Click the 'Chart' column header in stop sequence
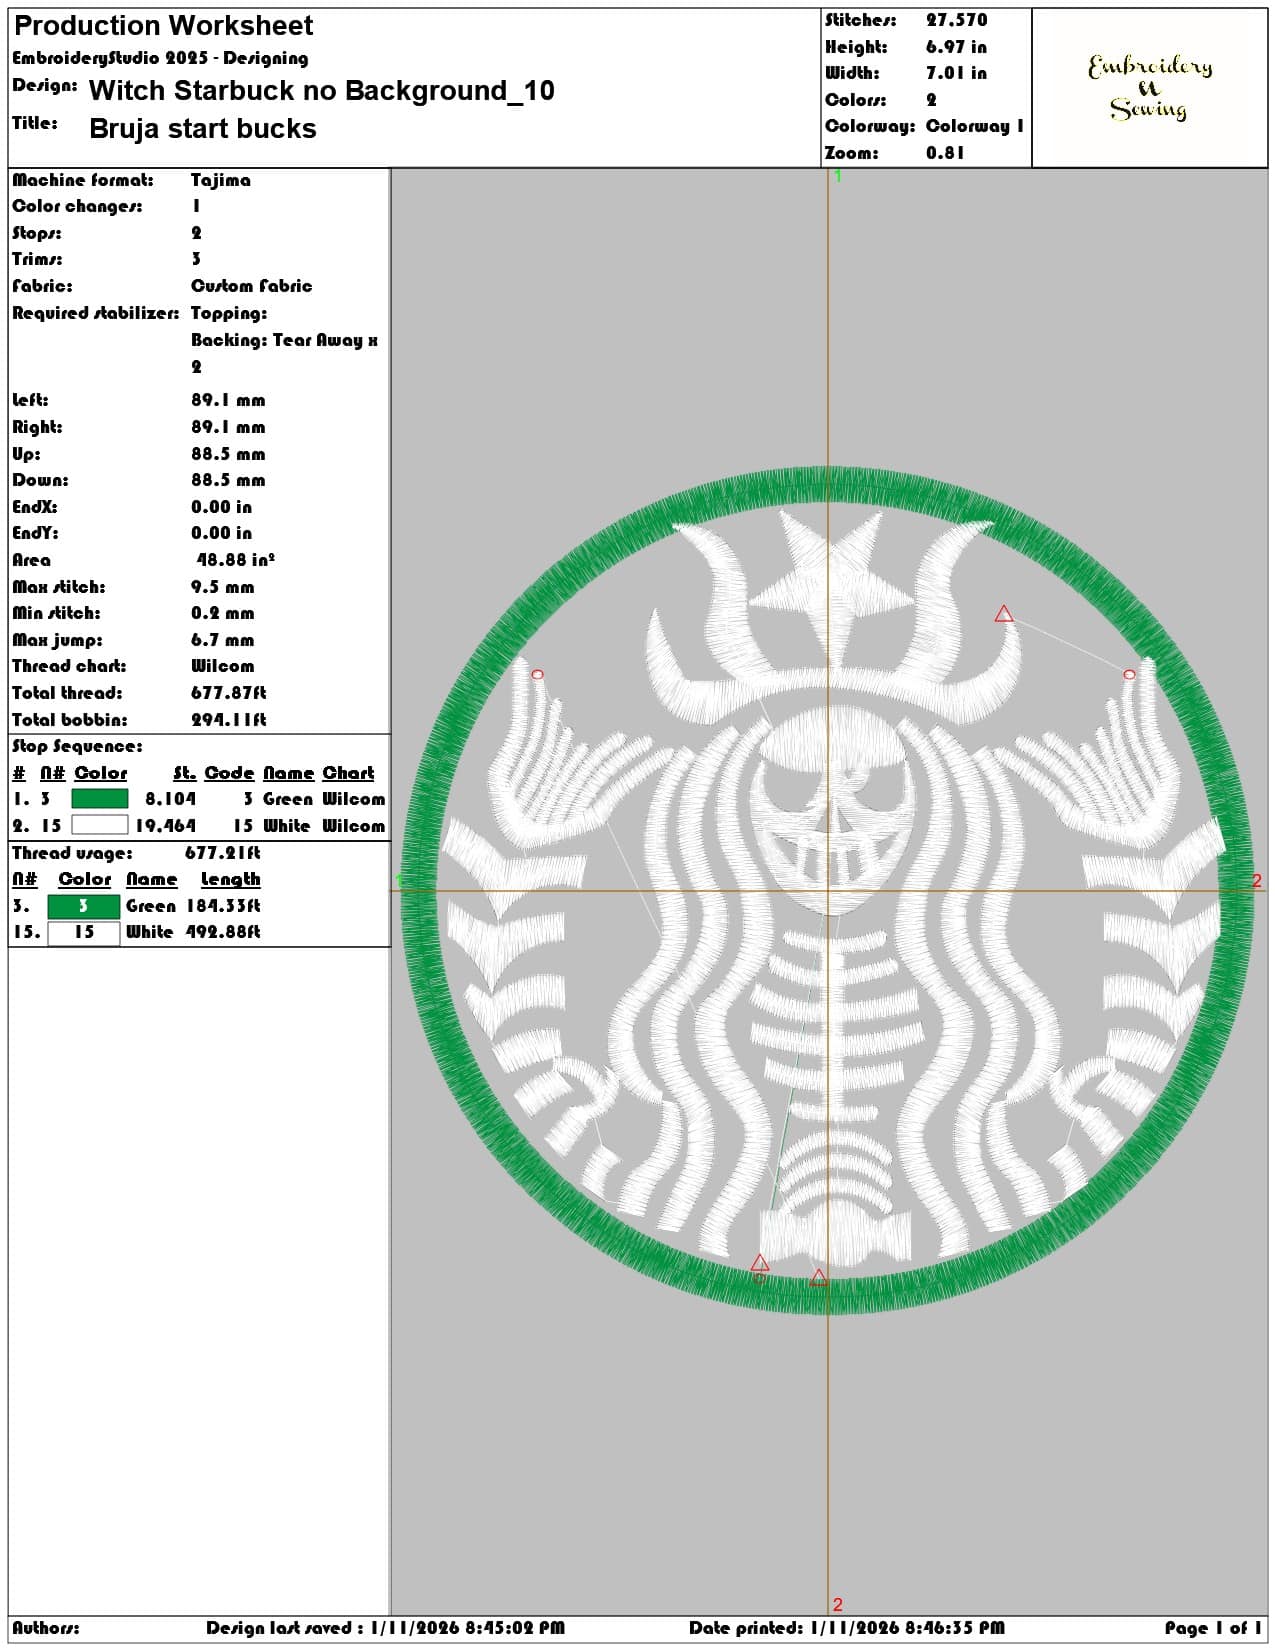1275x1650 pixels. pyautogui.click(x=348, y=773)
